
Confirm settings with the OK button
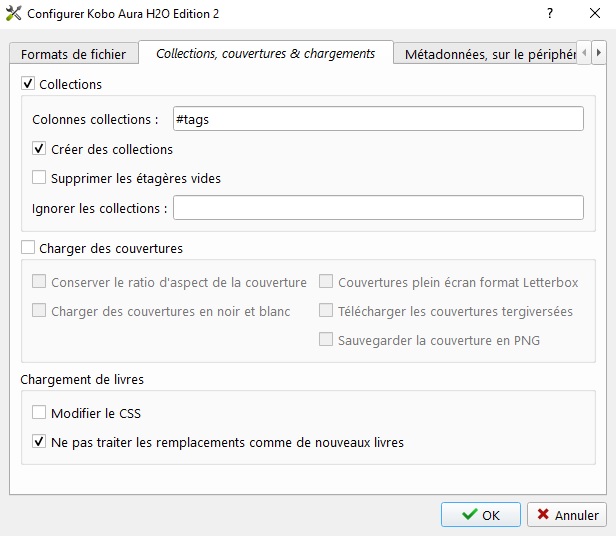(481, 515)
